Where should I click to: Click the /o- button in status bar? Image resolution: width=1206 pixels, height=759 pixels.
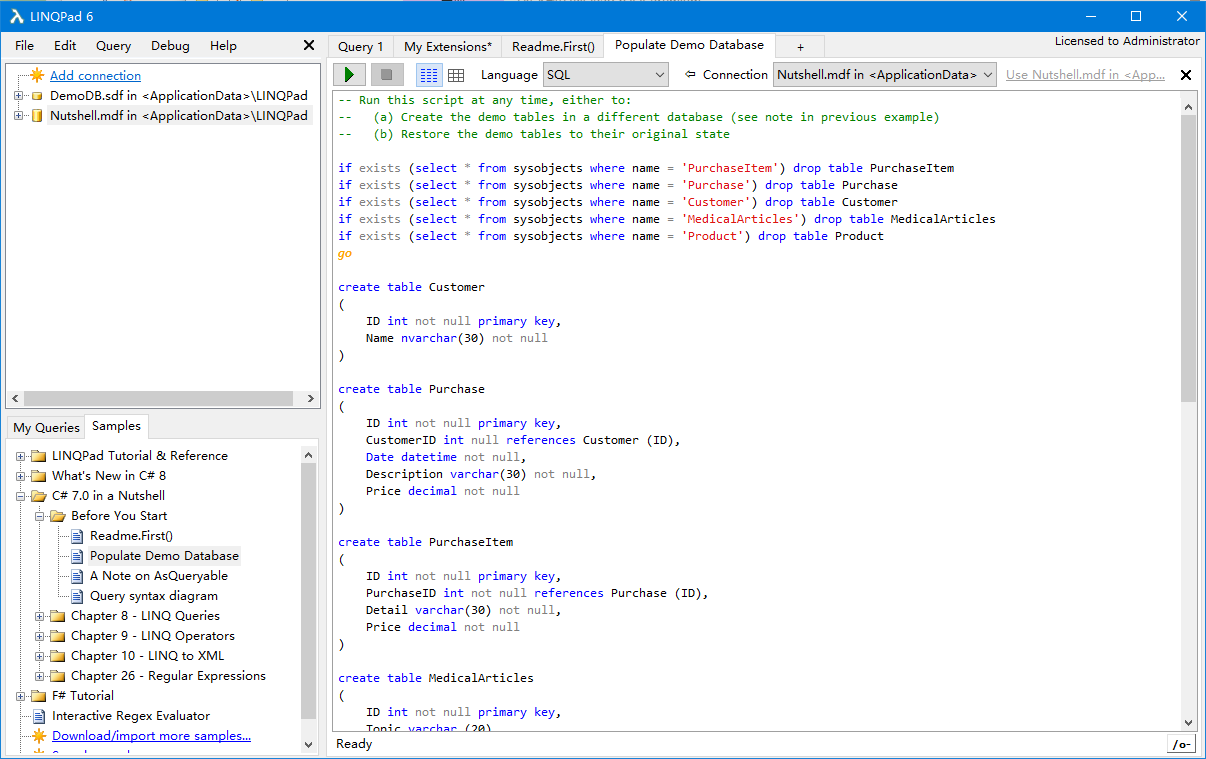pos(1181,744)
